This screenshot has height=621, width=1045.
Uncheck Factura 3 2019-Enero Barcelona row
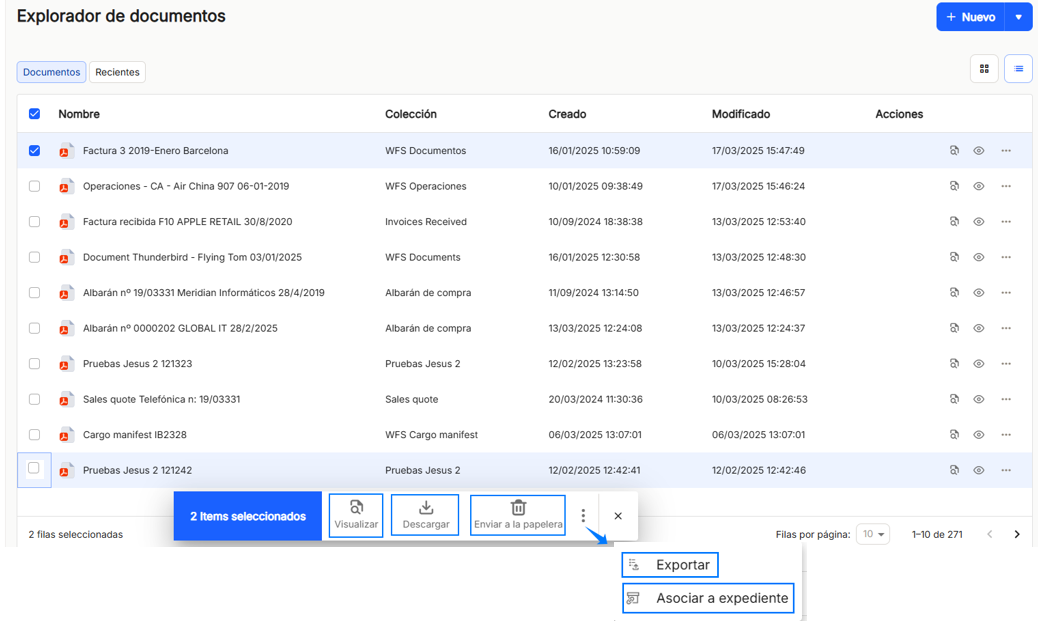tap(35, 151)
